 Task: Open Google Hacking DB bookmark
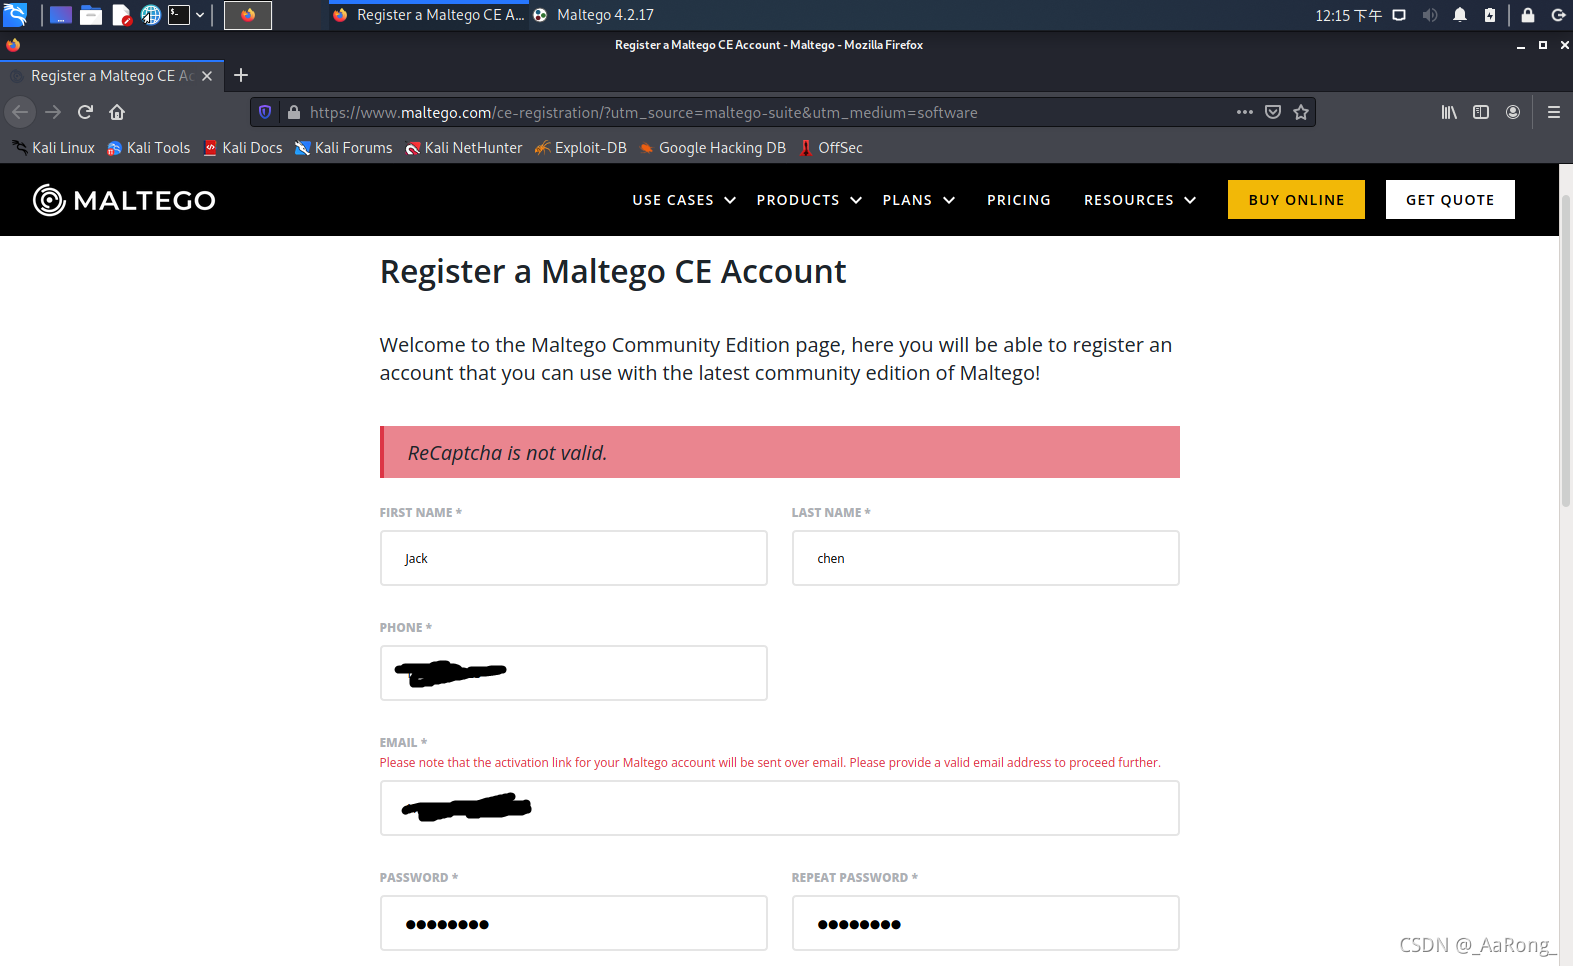tap(713, 148)
